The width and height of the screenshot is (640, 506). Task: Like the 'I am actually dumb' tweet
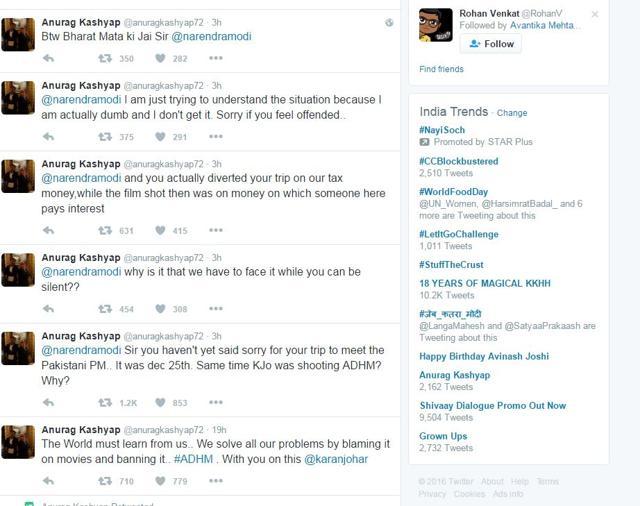(160, 137)
